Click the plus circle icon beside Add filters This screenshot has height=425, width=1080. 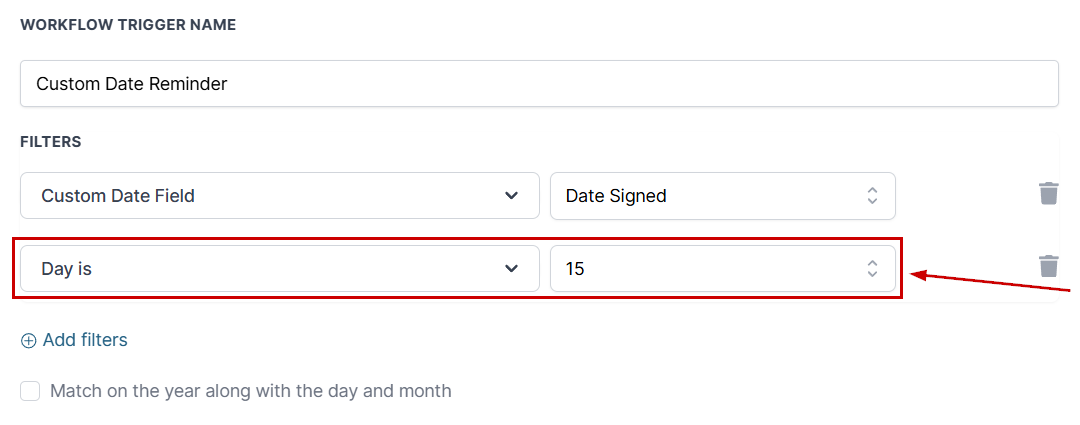29,341
